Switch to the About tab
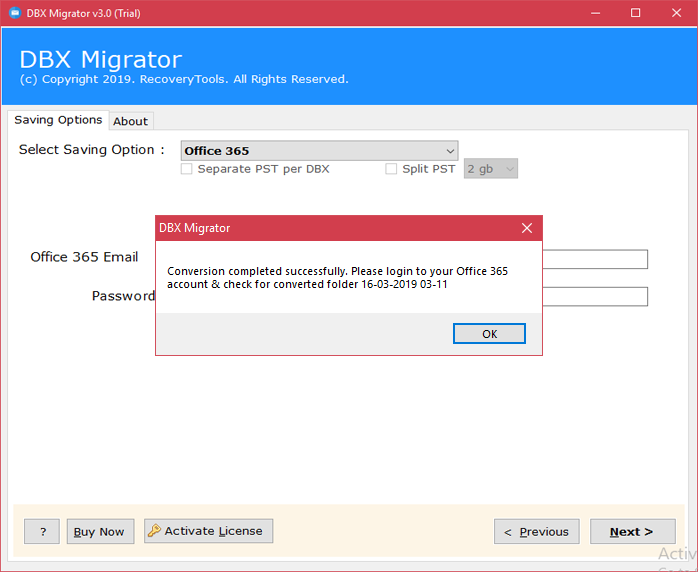Image resolution: width=698 pixels, height=572 pixels. tap(130, 121)
